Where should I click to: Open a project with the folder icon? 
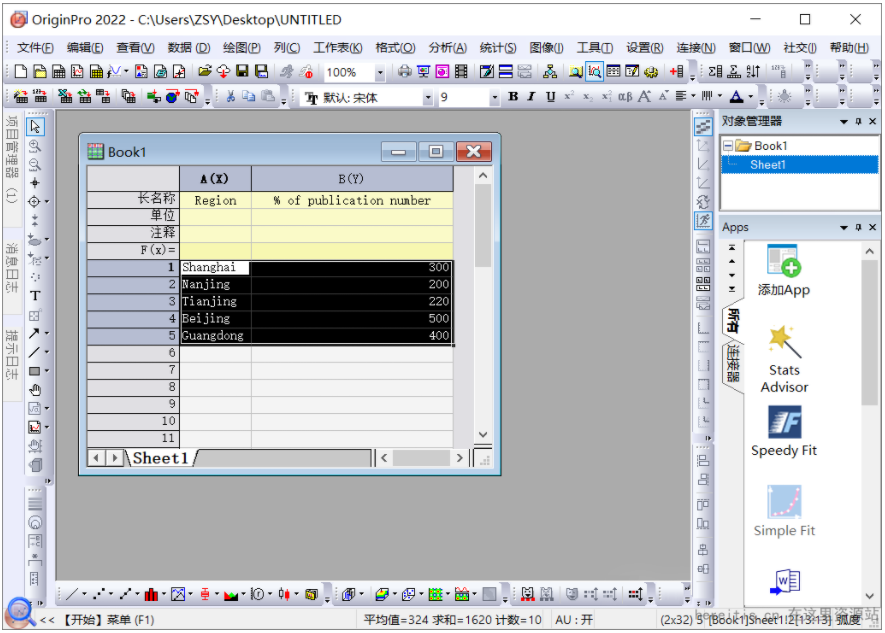205,72
